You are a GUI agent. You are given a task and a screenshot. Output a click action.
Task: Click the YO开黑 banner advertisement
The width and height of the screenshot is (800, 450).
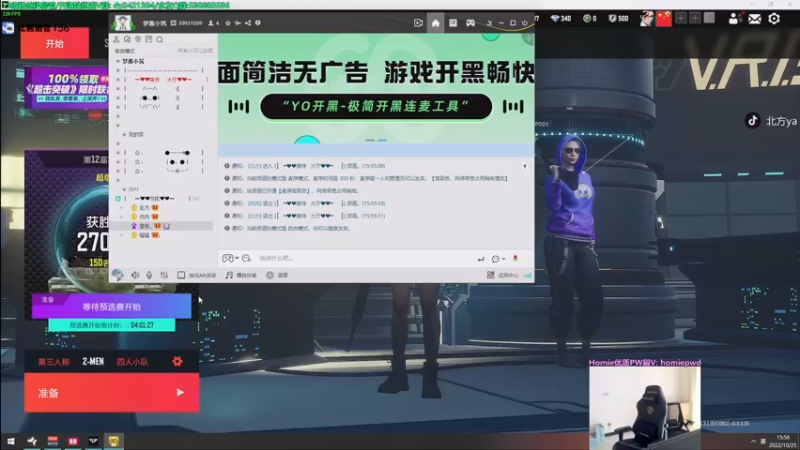[376, 88]
